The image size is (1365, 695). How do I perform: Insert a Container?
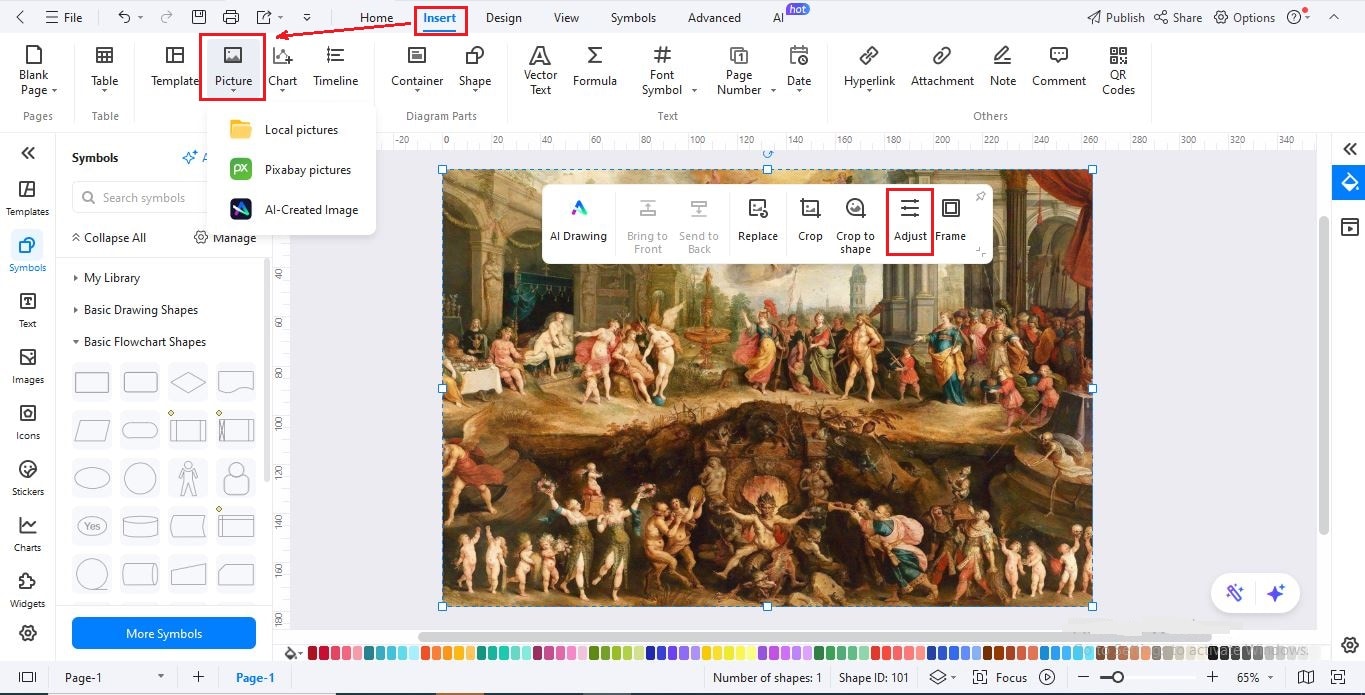tap(417, 67)
